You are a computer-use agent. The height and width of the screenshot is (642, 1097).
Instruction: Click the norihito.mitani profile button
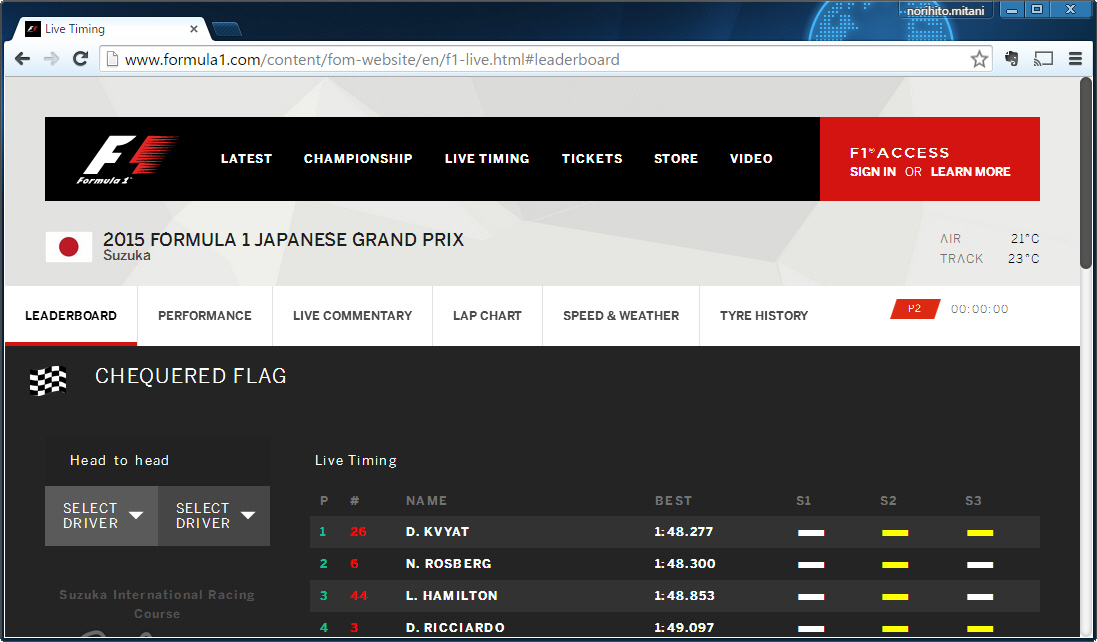coord(945,10)
